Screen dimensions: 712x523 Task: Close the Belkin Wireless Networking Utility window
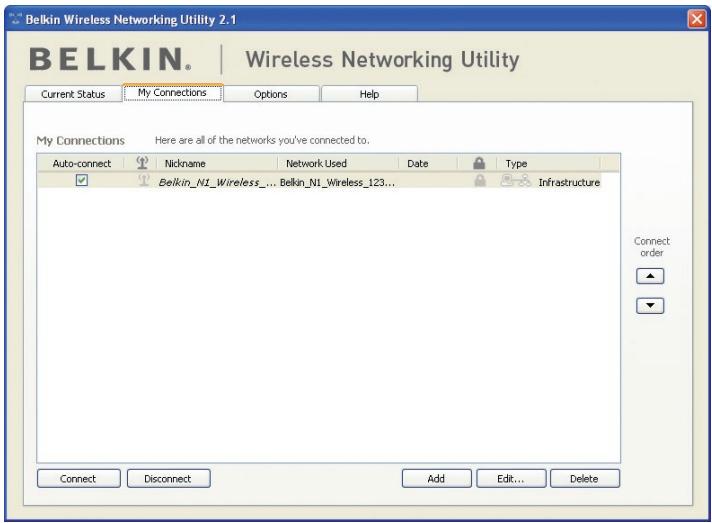[697, 19]
